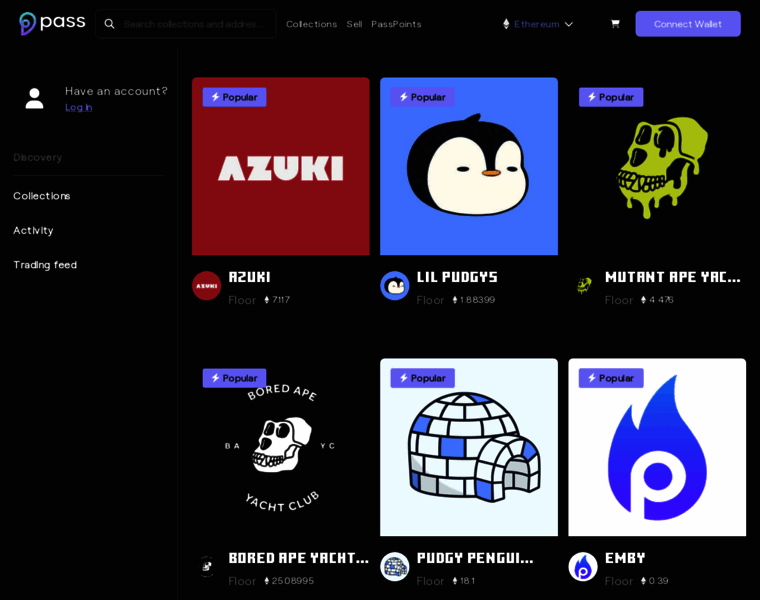Open the Sell nav item
The width and height of the screenshot is (760, 600).
(x=354, y=24)
